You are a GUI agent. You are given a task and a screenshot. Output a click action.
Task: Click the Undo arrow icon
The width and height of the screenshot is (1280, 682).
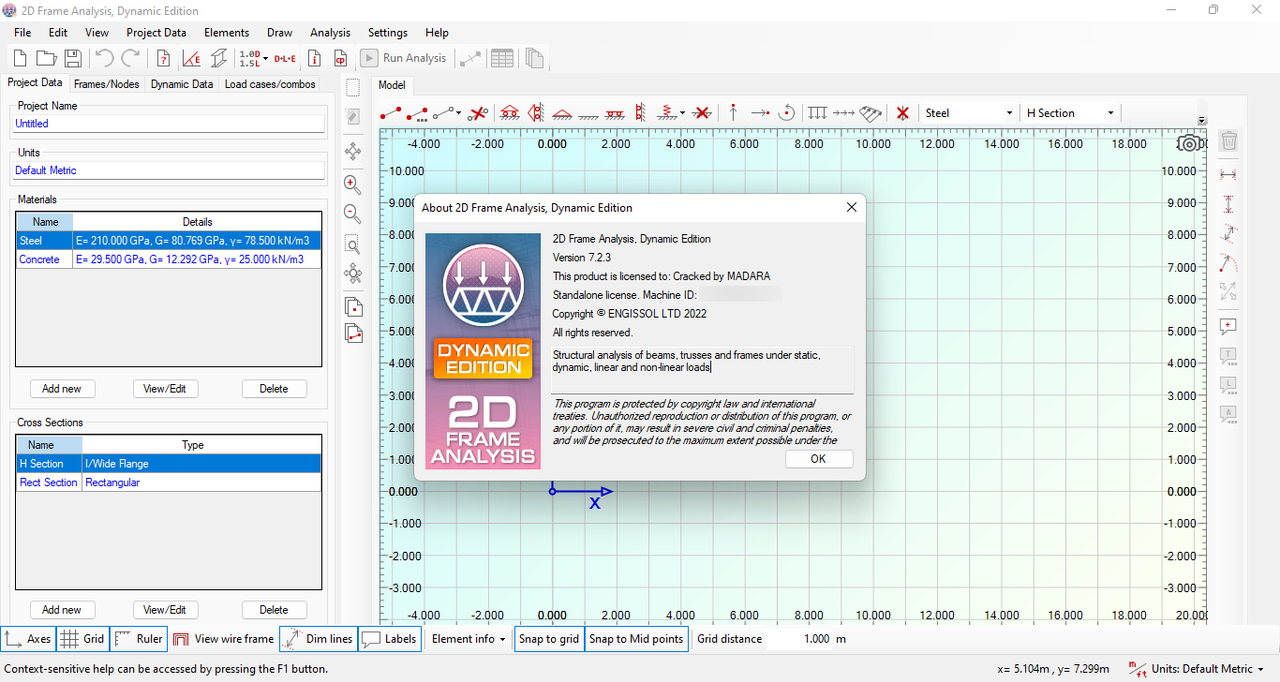104,58
